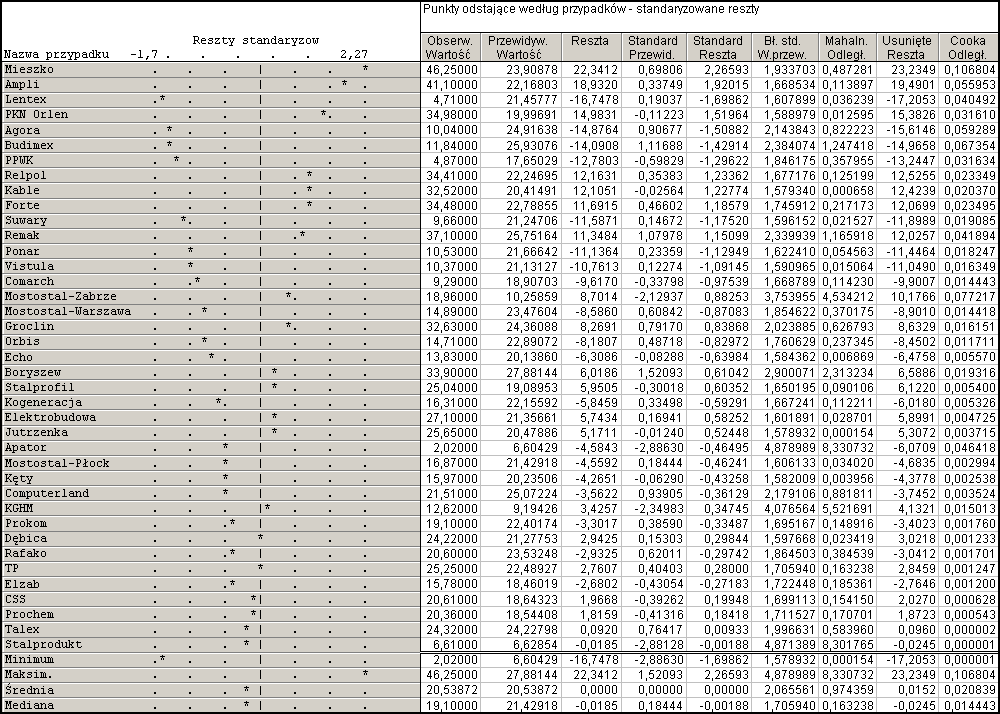Image resolution: width=1000 pixels, height=714 pixels.
Task: Click Mieszko residual 22,3412
Action: (594, 69)
